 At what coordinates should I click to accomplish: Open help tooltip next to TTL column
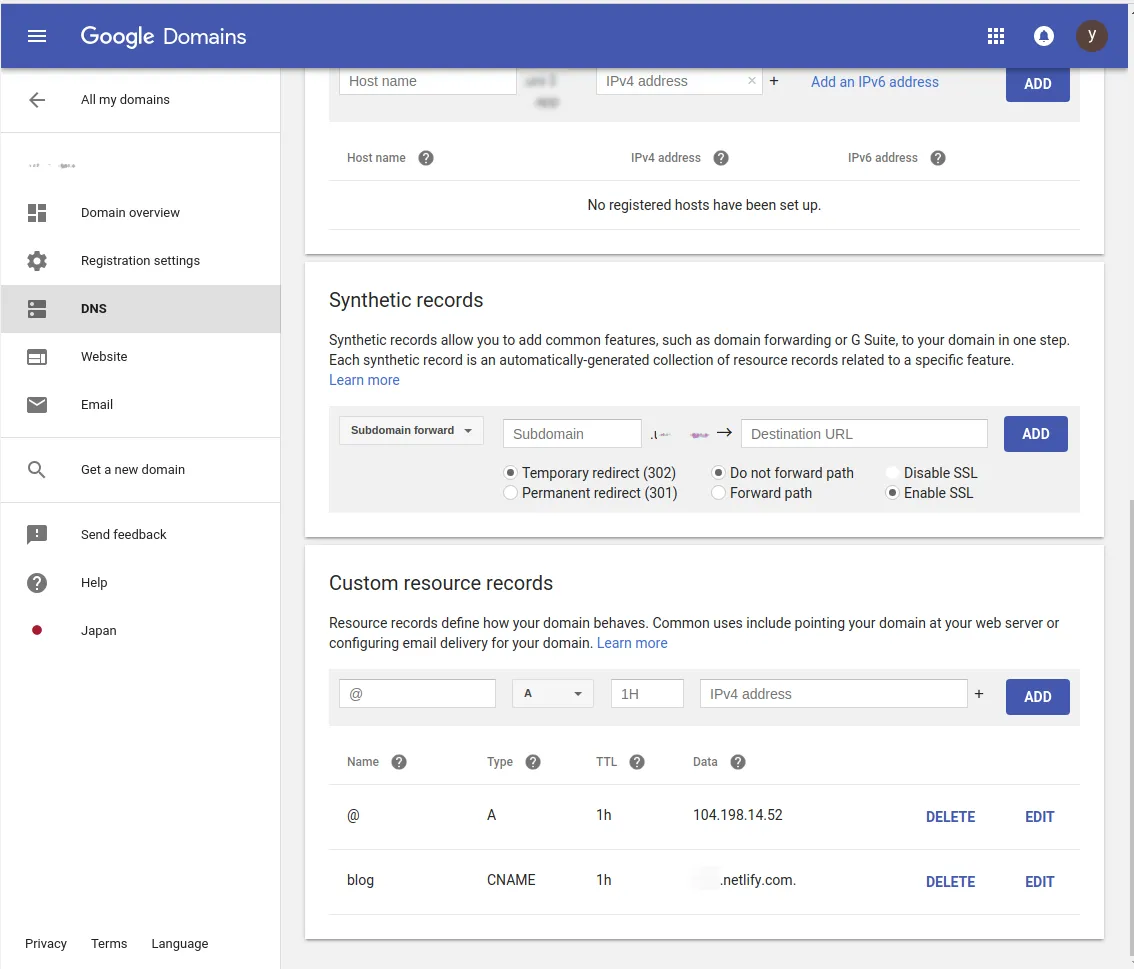(x=637, y=762)
